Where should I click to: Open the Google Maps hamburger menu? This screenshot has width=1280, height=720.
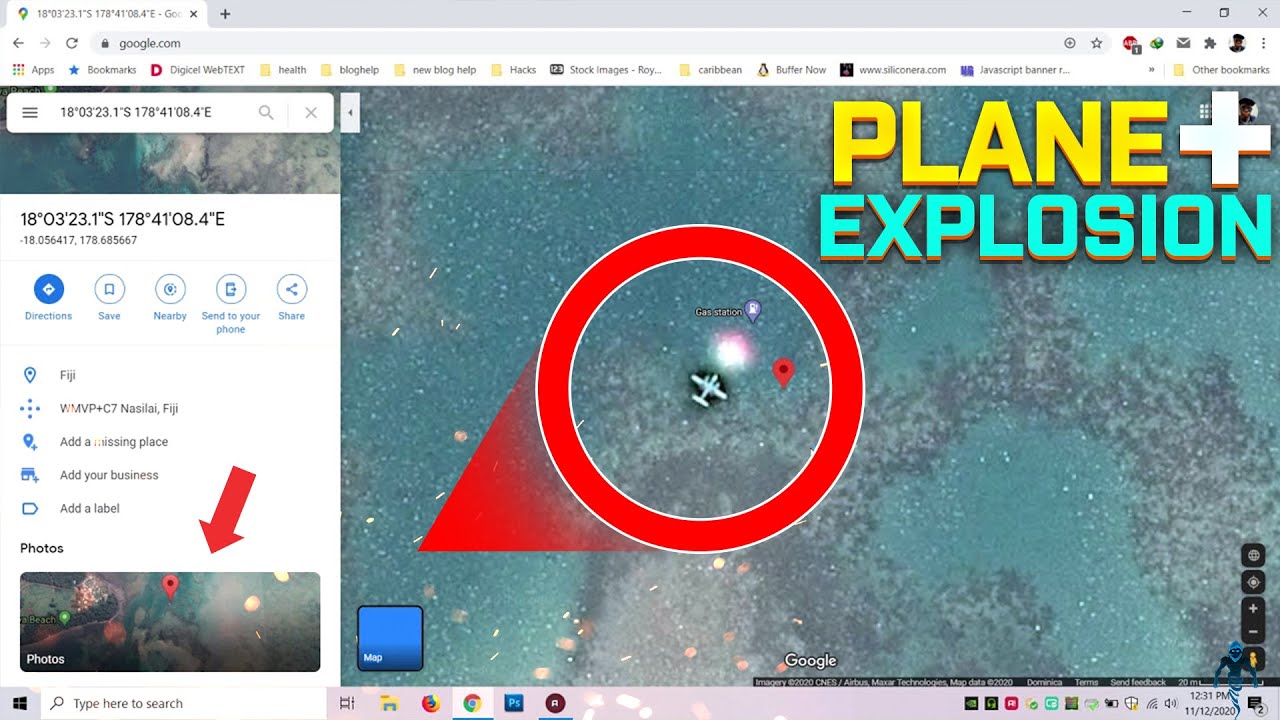pyautogui.click(x=30, y=113)
